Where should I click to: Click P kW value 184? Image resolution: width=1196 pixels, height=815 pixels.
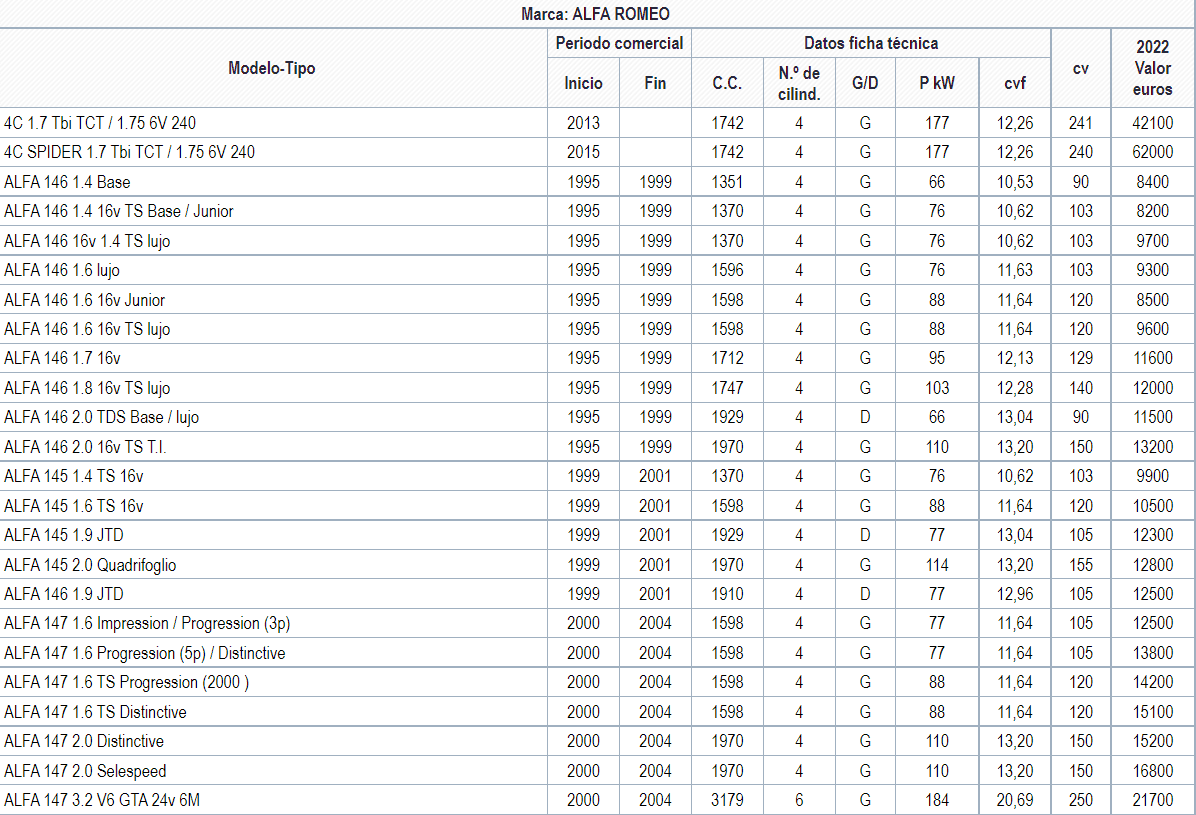[937, 801]
